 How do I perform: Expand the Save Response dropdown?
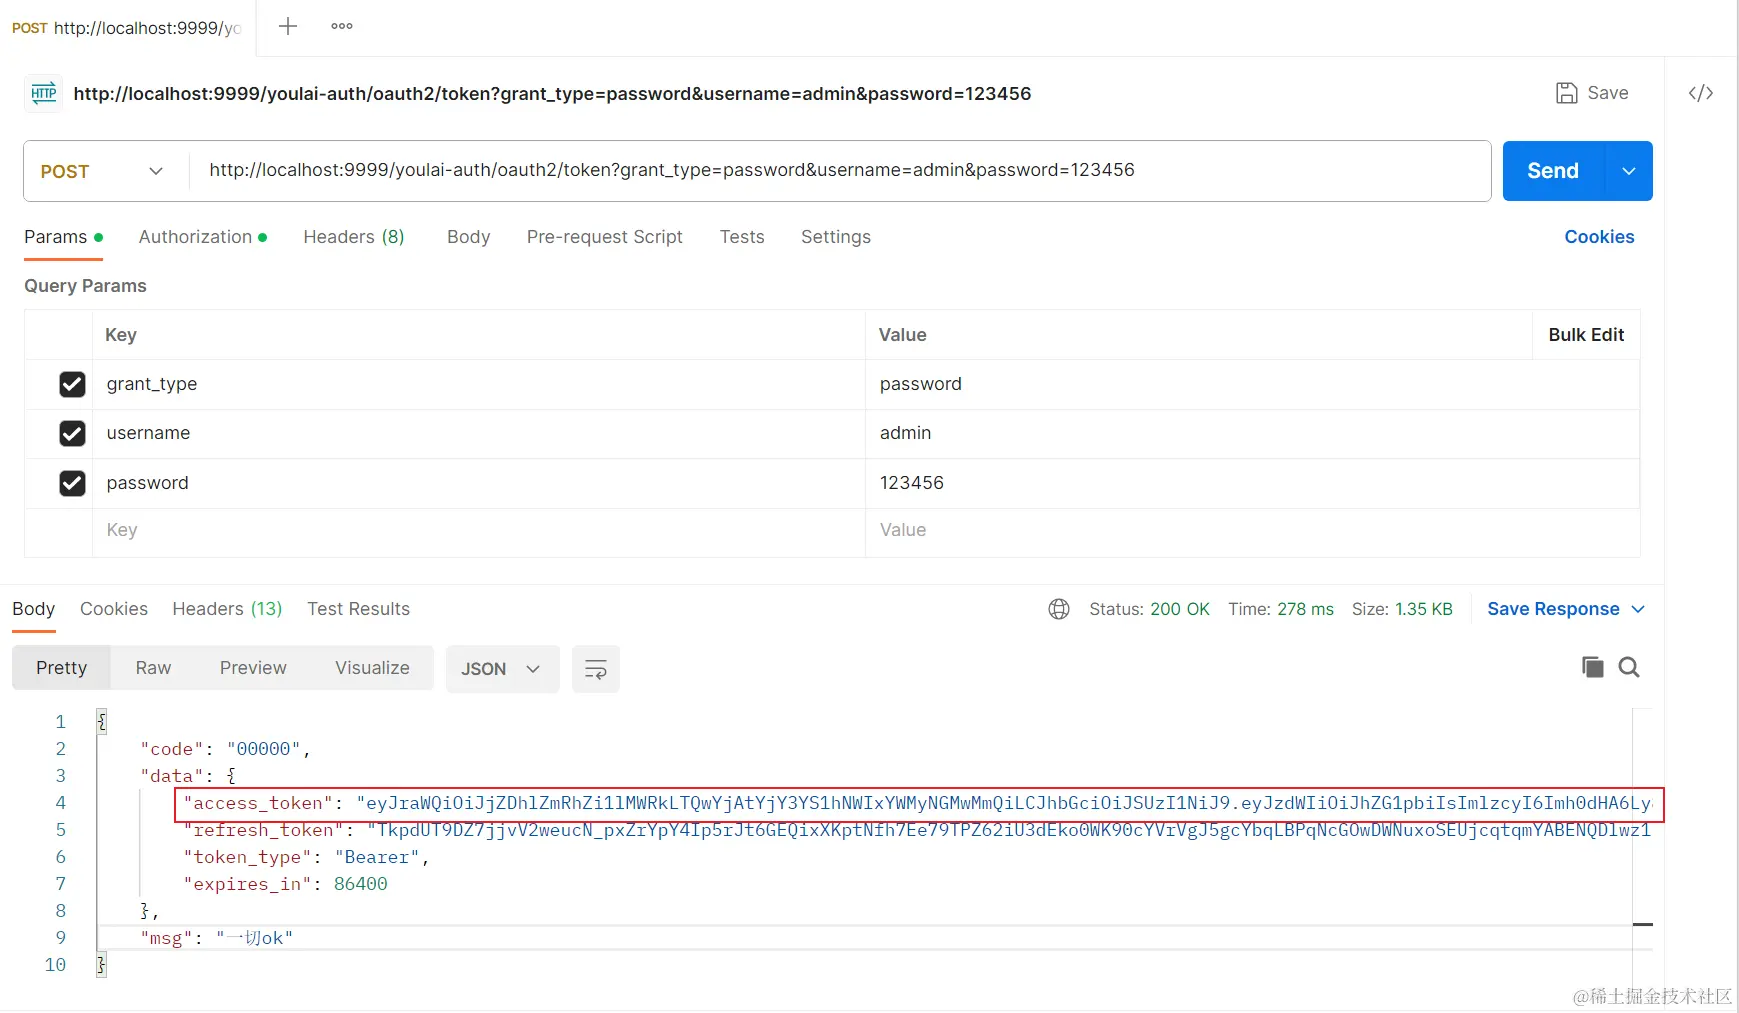(x=1638, y=608)
